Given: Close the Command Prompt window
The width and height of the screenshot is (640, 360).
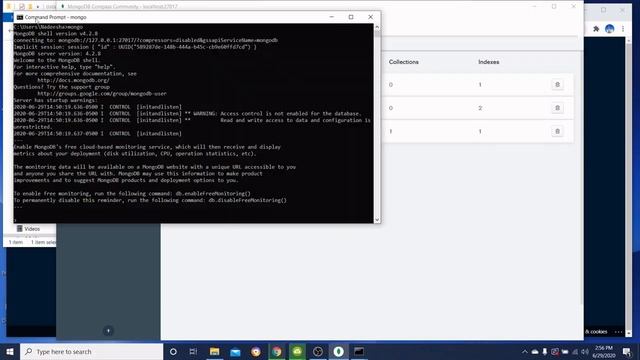Looking at the screenshot, I should pos(371,17).
